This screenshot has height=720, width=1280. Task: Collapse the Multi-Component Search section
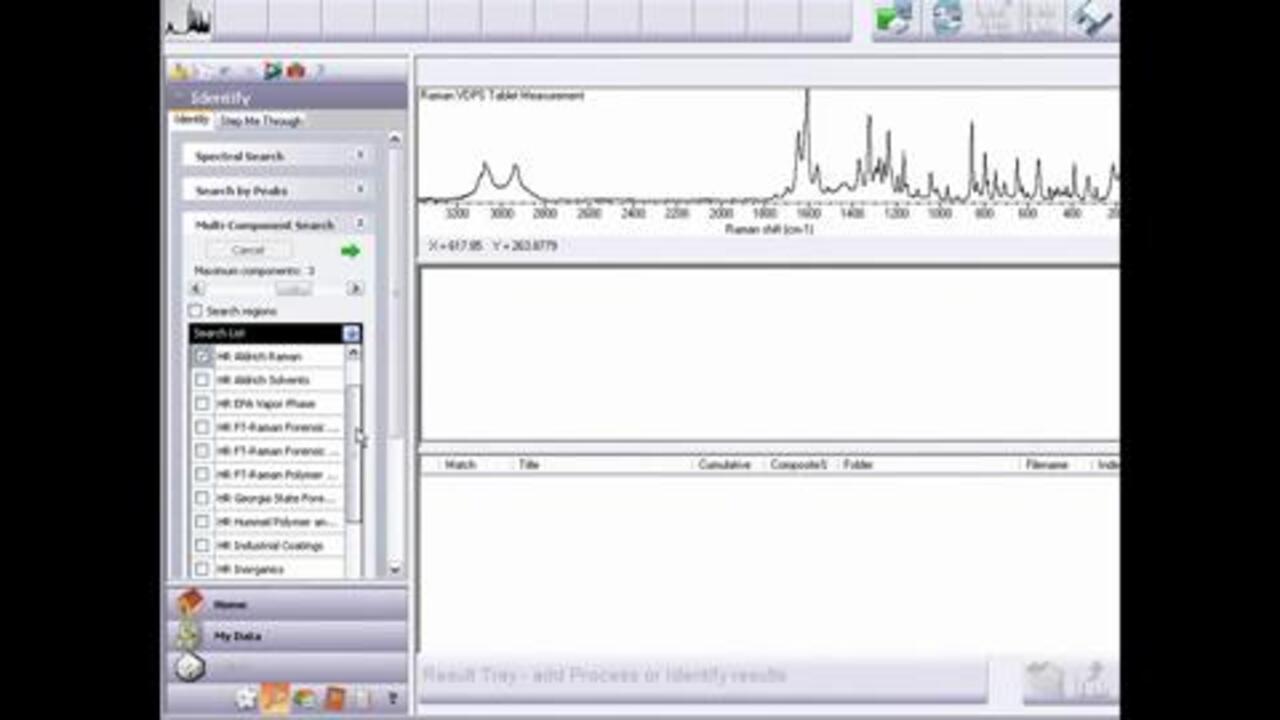[x=360, y=224]
